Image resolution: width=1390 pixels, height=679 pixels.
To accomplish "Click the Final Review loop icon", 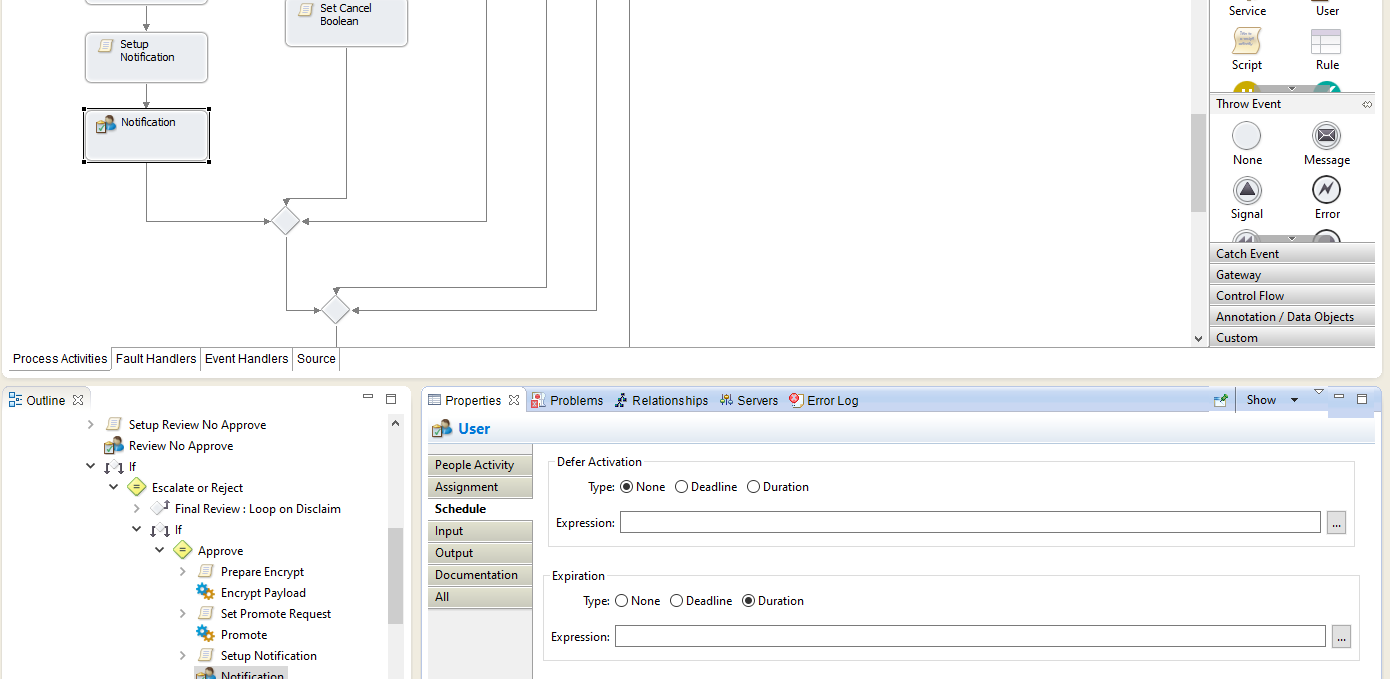I will pos(160,509).
